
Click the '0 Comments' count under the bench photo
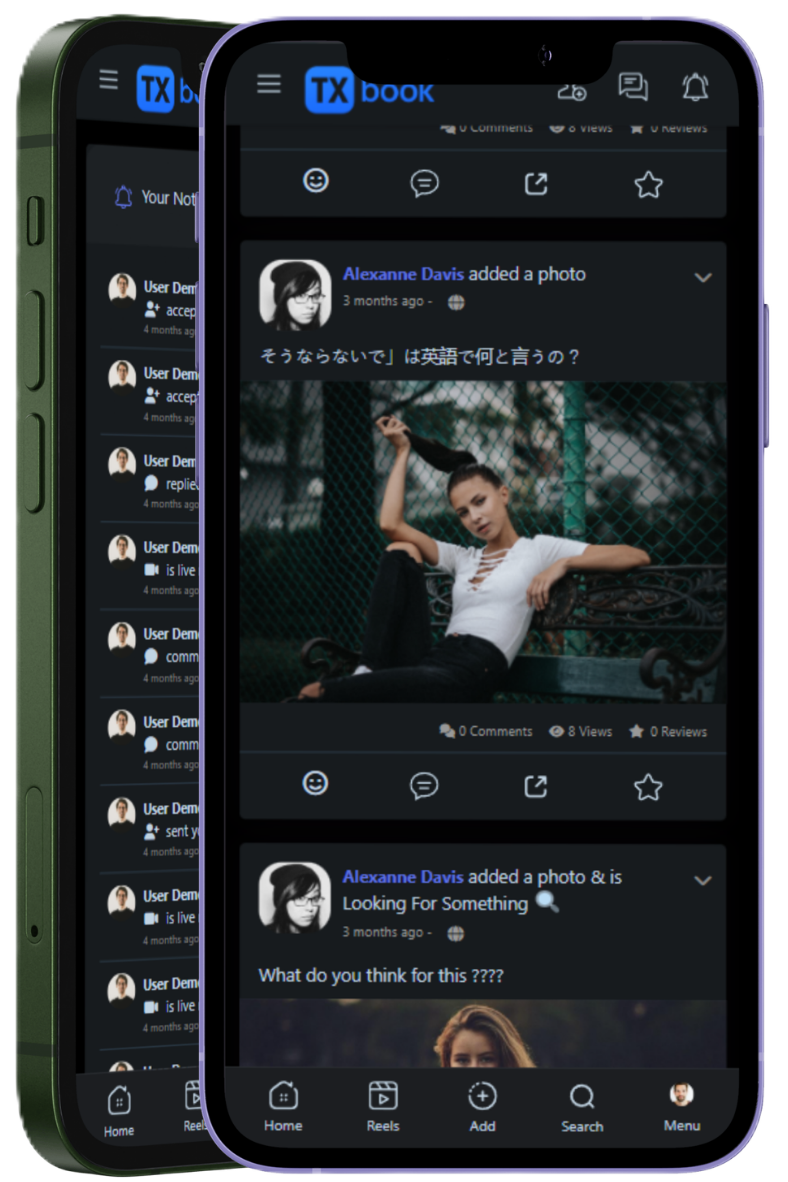[x=486, y=731]
